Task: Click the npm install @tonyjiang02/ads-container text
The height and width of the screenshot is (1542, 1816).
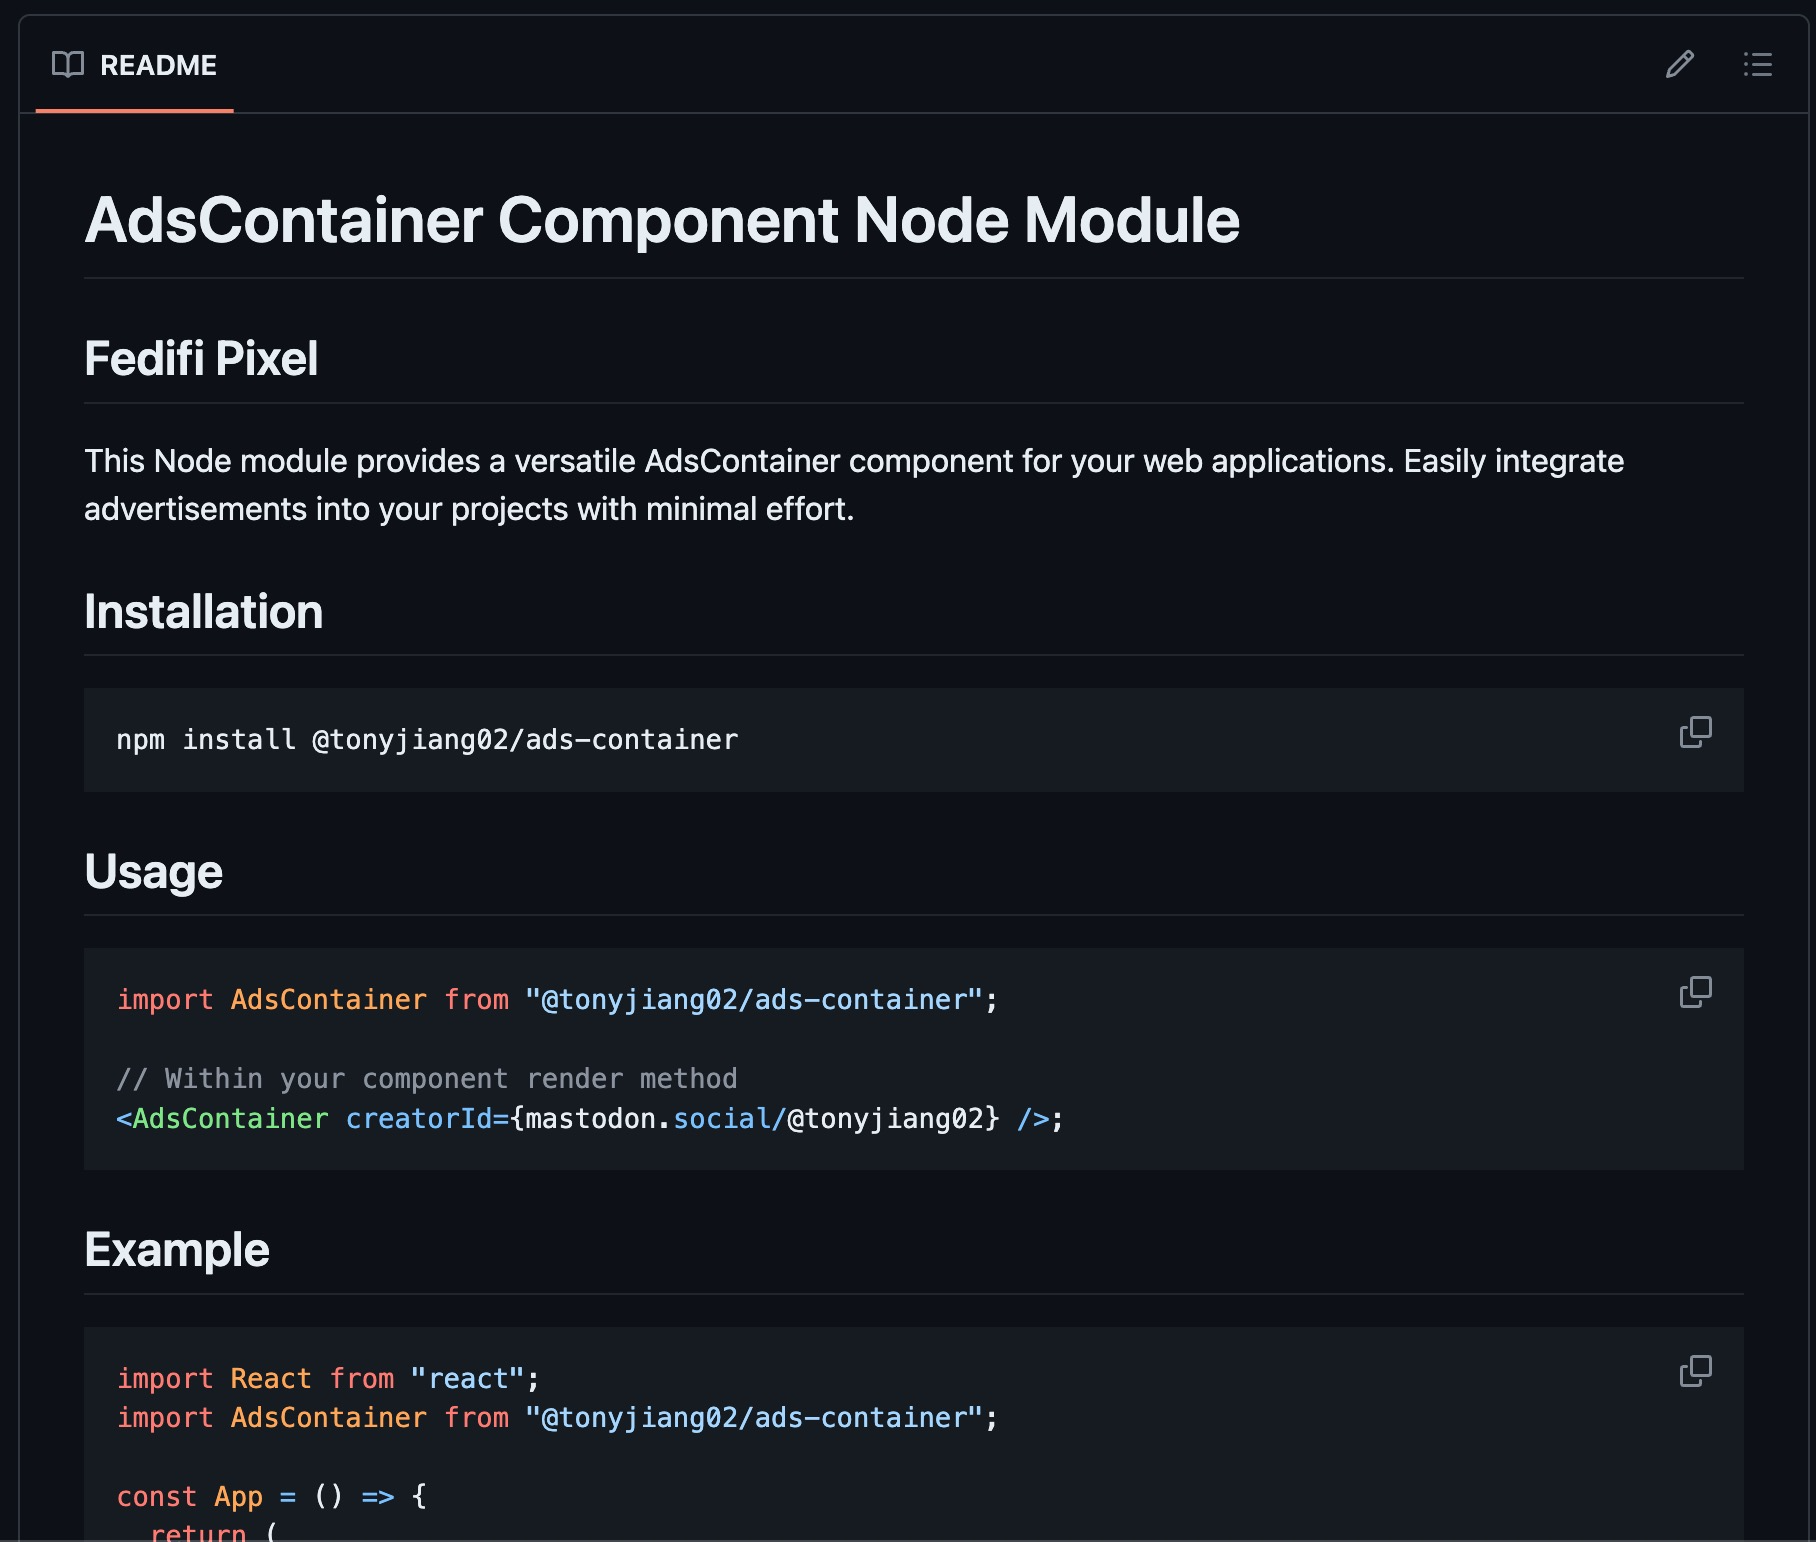Action: [x=427, y=740]
